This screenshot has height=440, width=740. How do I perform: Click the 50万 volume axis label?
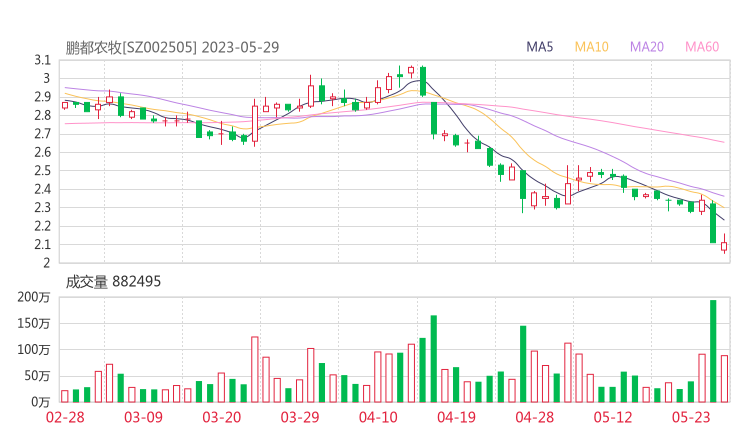[37, 376]
